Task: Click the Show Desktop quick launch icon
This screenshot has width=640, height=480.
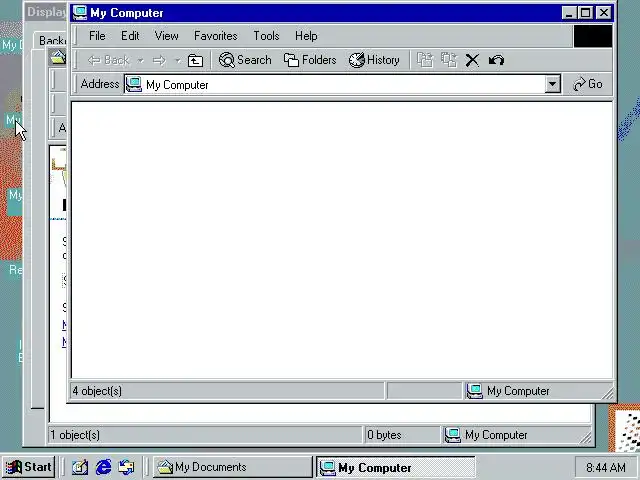Action: (80, 467)
